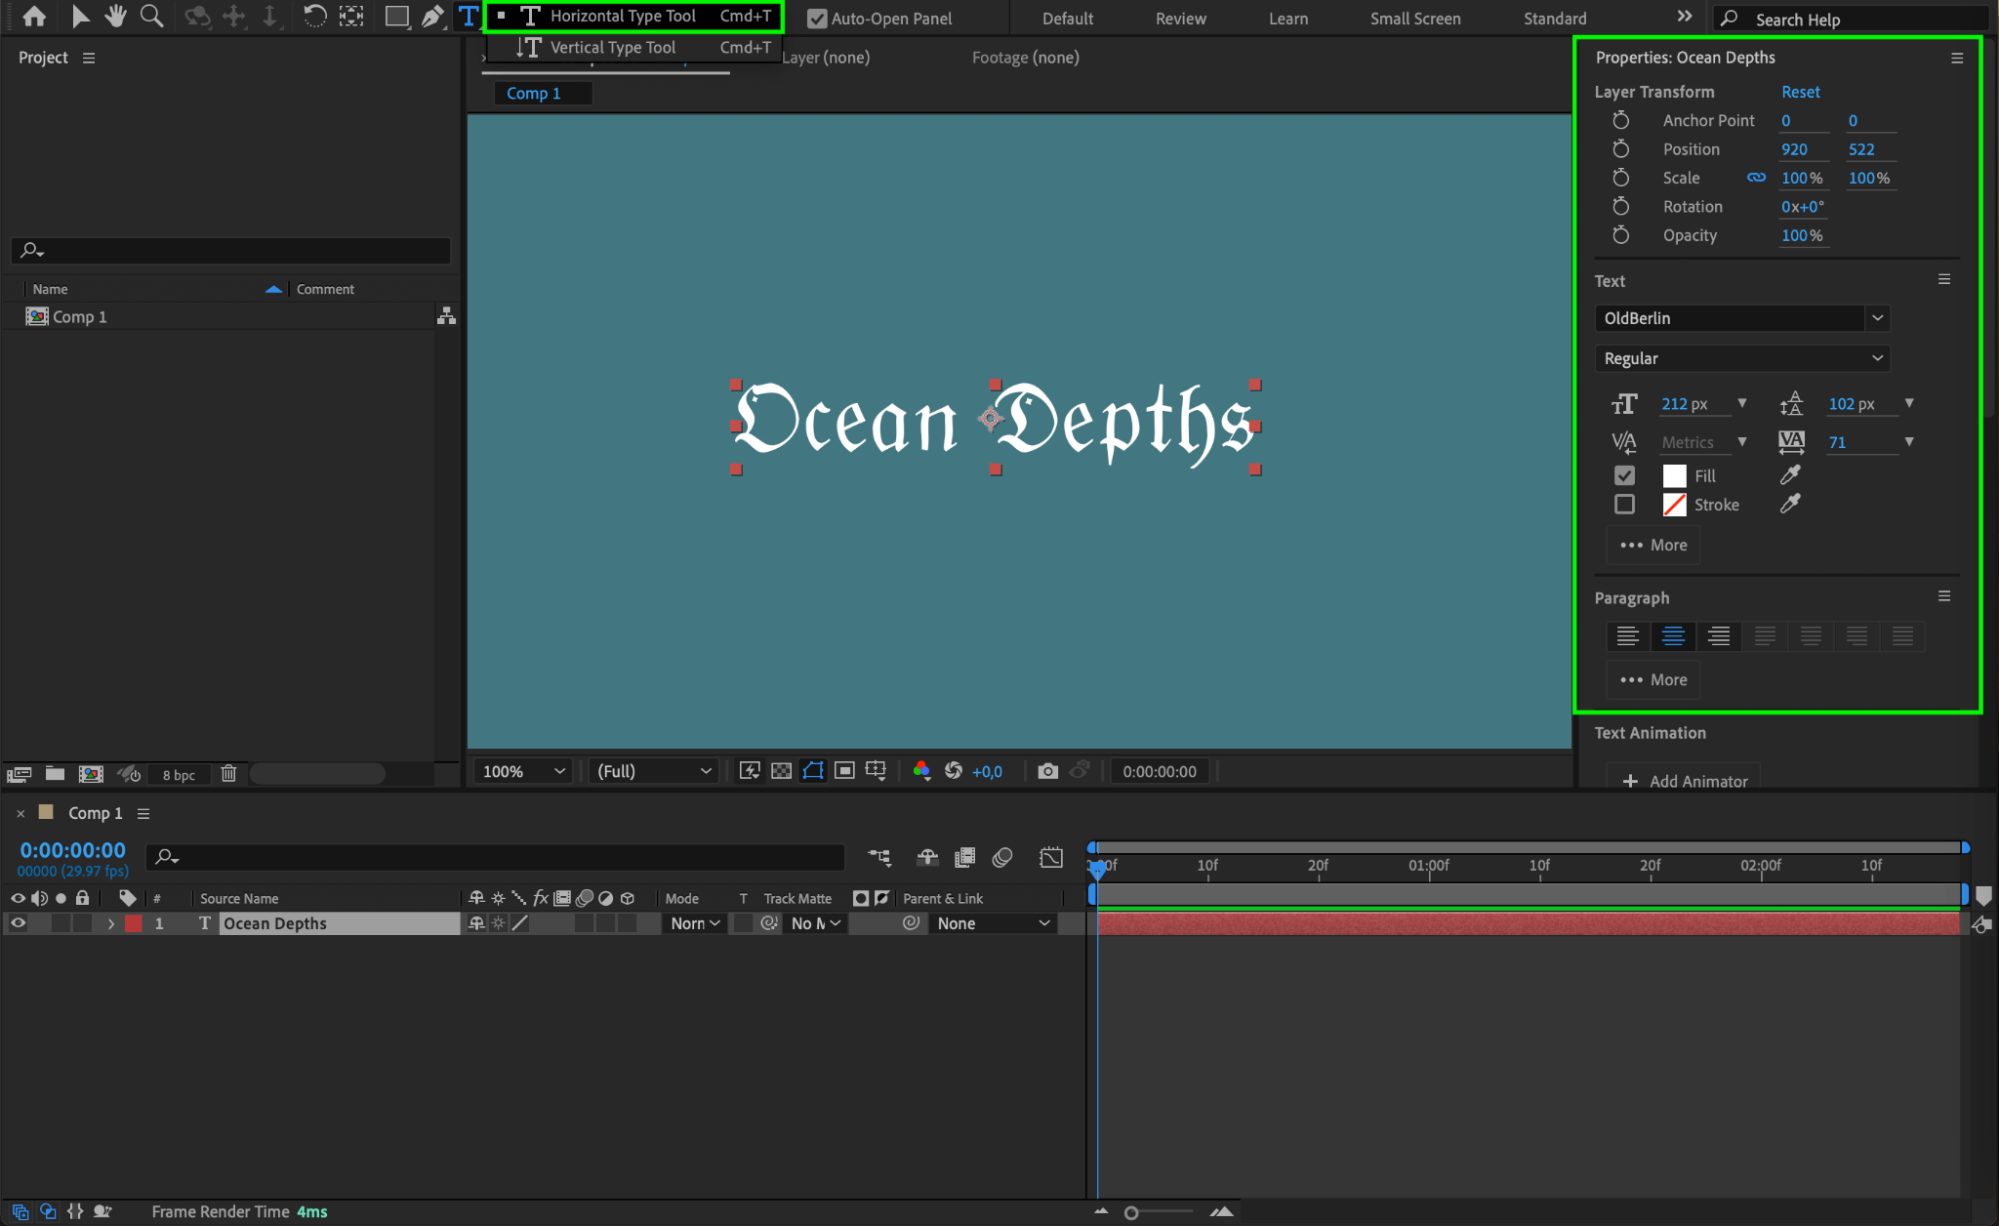Click the Fill color eyedropper

click(x=1790, y=475)
